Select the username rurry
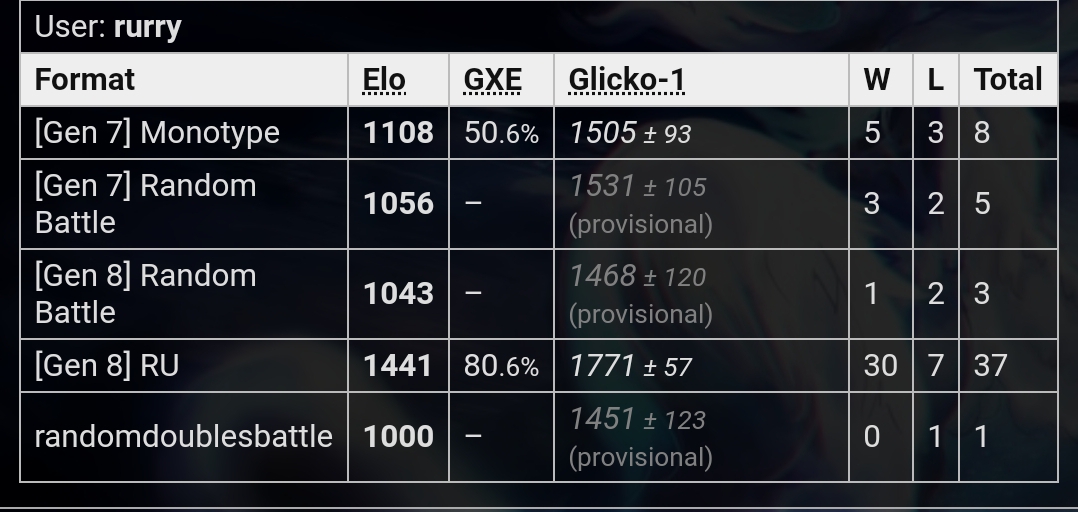This screenshot has width=1078, height=512. pos(147,27)
